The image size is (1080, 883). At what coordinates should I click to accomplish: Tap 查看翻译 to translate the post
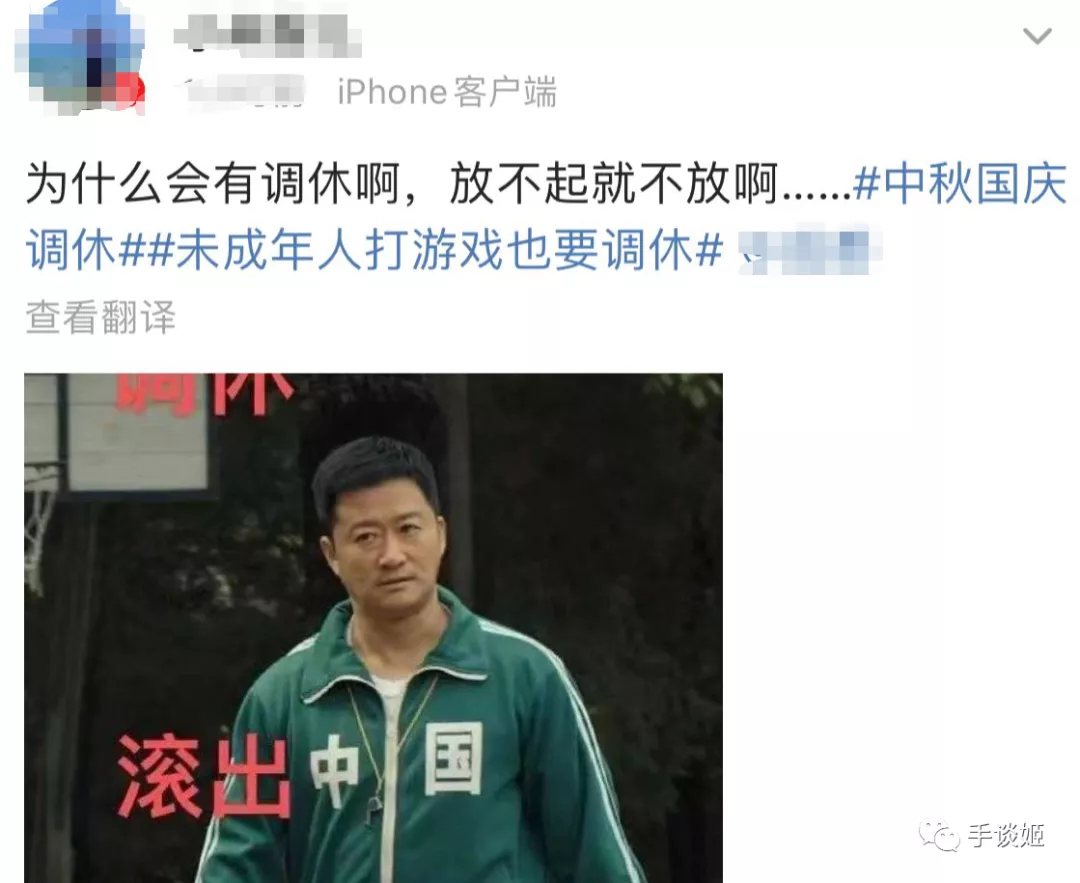[x=101, y=318]
